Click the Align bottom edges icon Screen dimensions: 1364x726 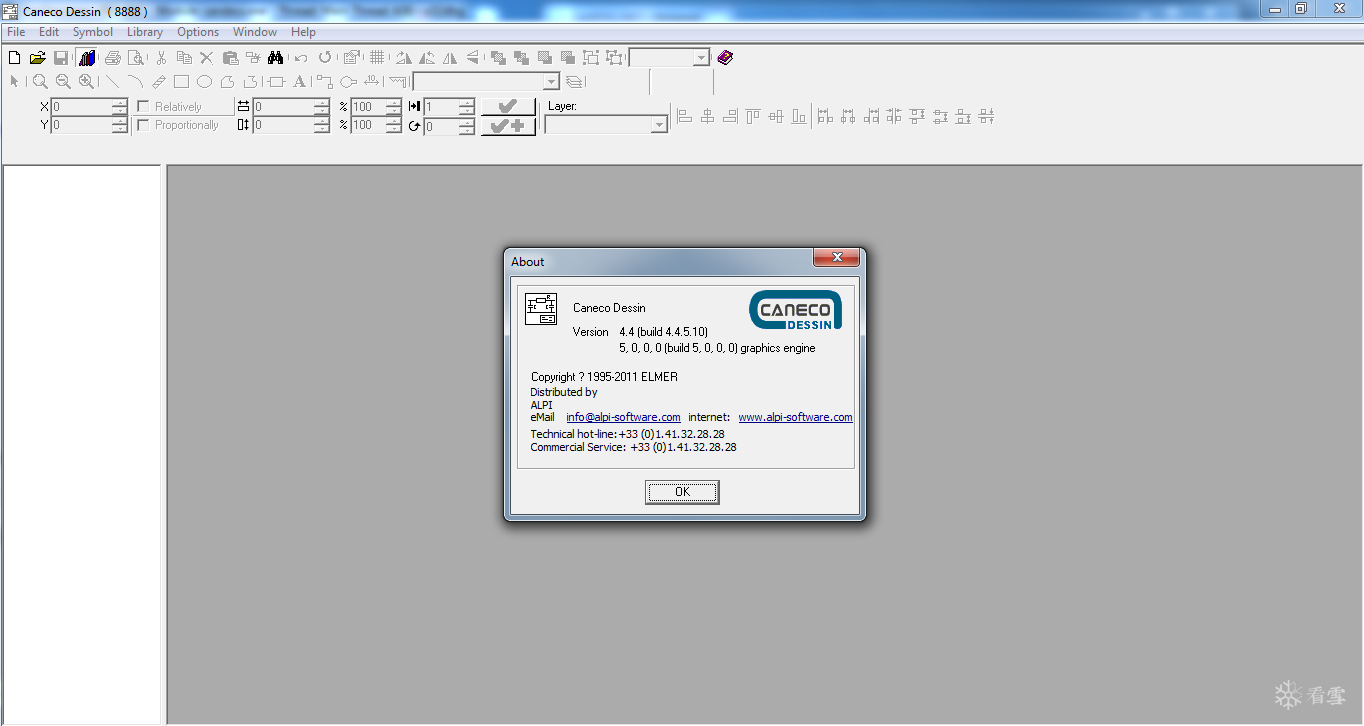point(798,116)
